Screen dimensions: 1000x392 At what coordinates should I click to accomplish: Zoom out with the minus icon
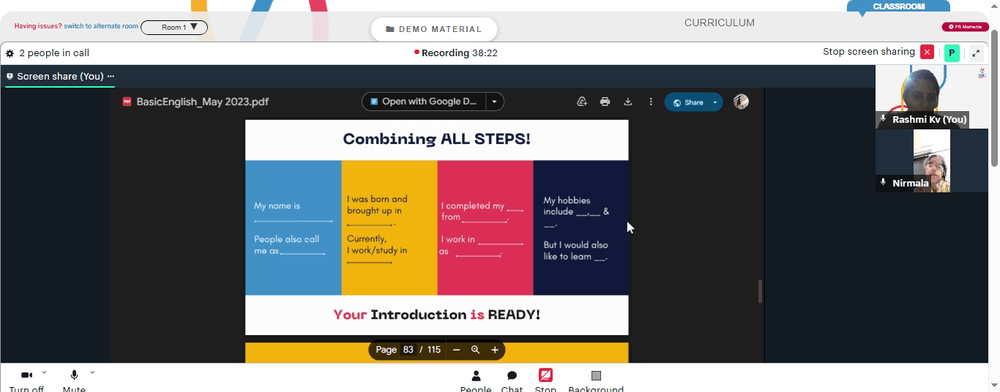[x=456, y=350]
